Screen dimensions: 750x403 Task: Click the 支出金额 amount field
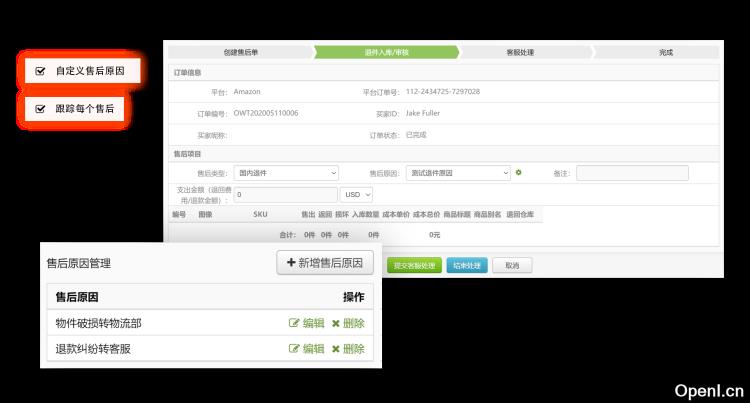(x=286, y=195)
